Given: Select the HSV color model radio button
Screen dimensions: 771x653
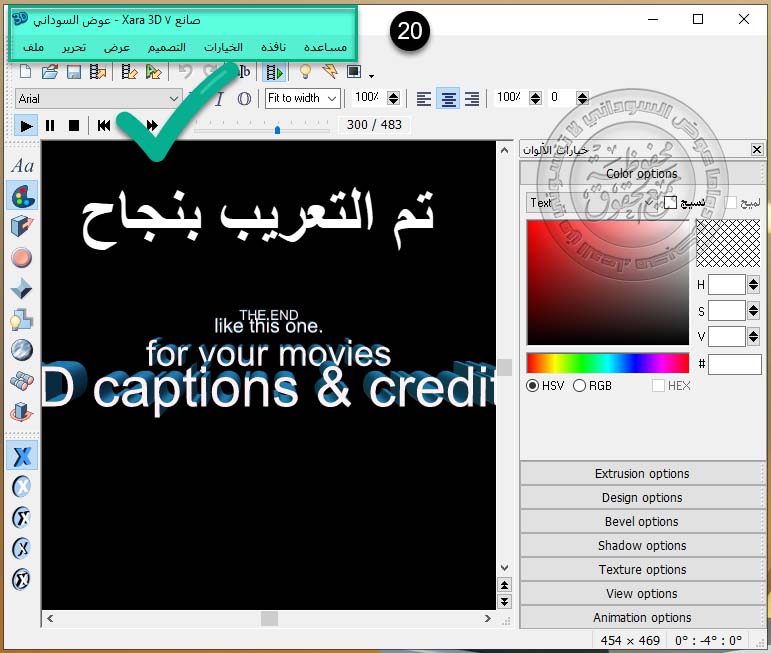Looking at the screenshot, I should pos(533,386).
